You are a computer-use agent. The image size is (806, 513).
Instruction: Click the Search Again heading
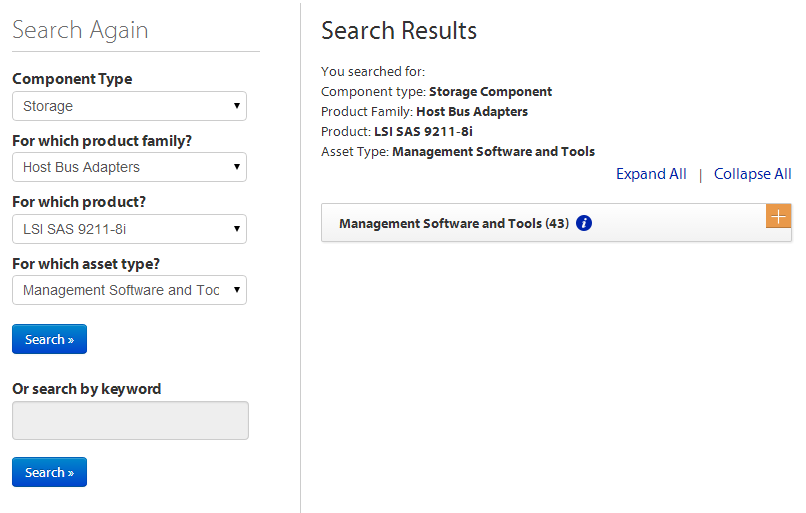pyautogui.click(x=80, y=30)
